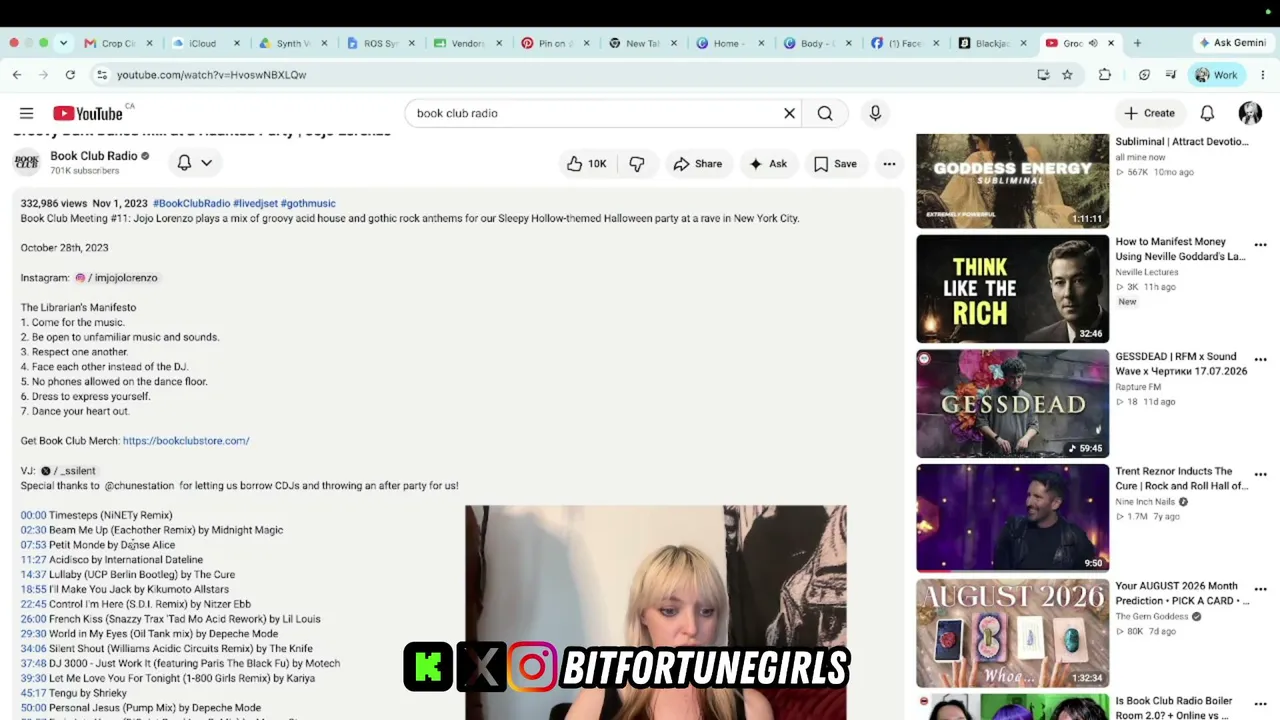Open Chrome media controls in toolbar
Viewport: 1280px width, 720px height.
click(x=1170, y=75)
